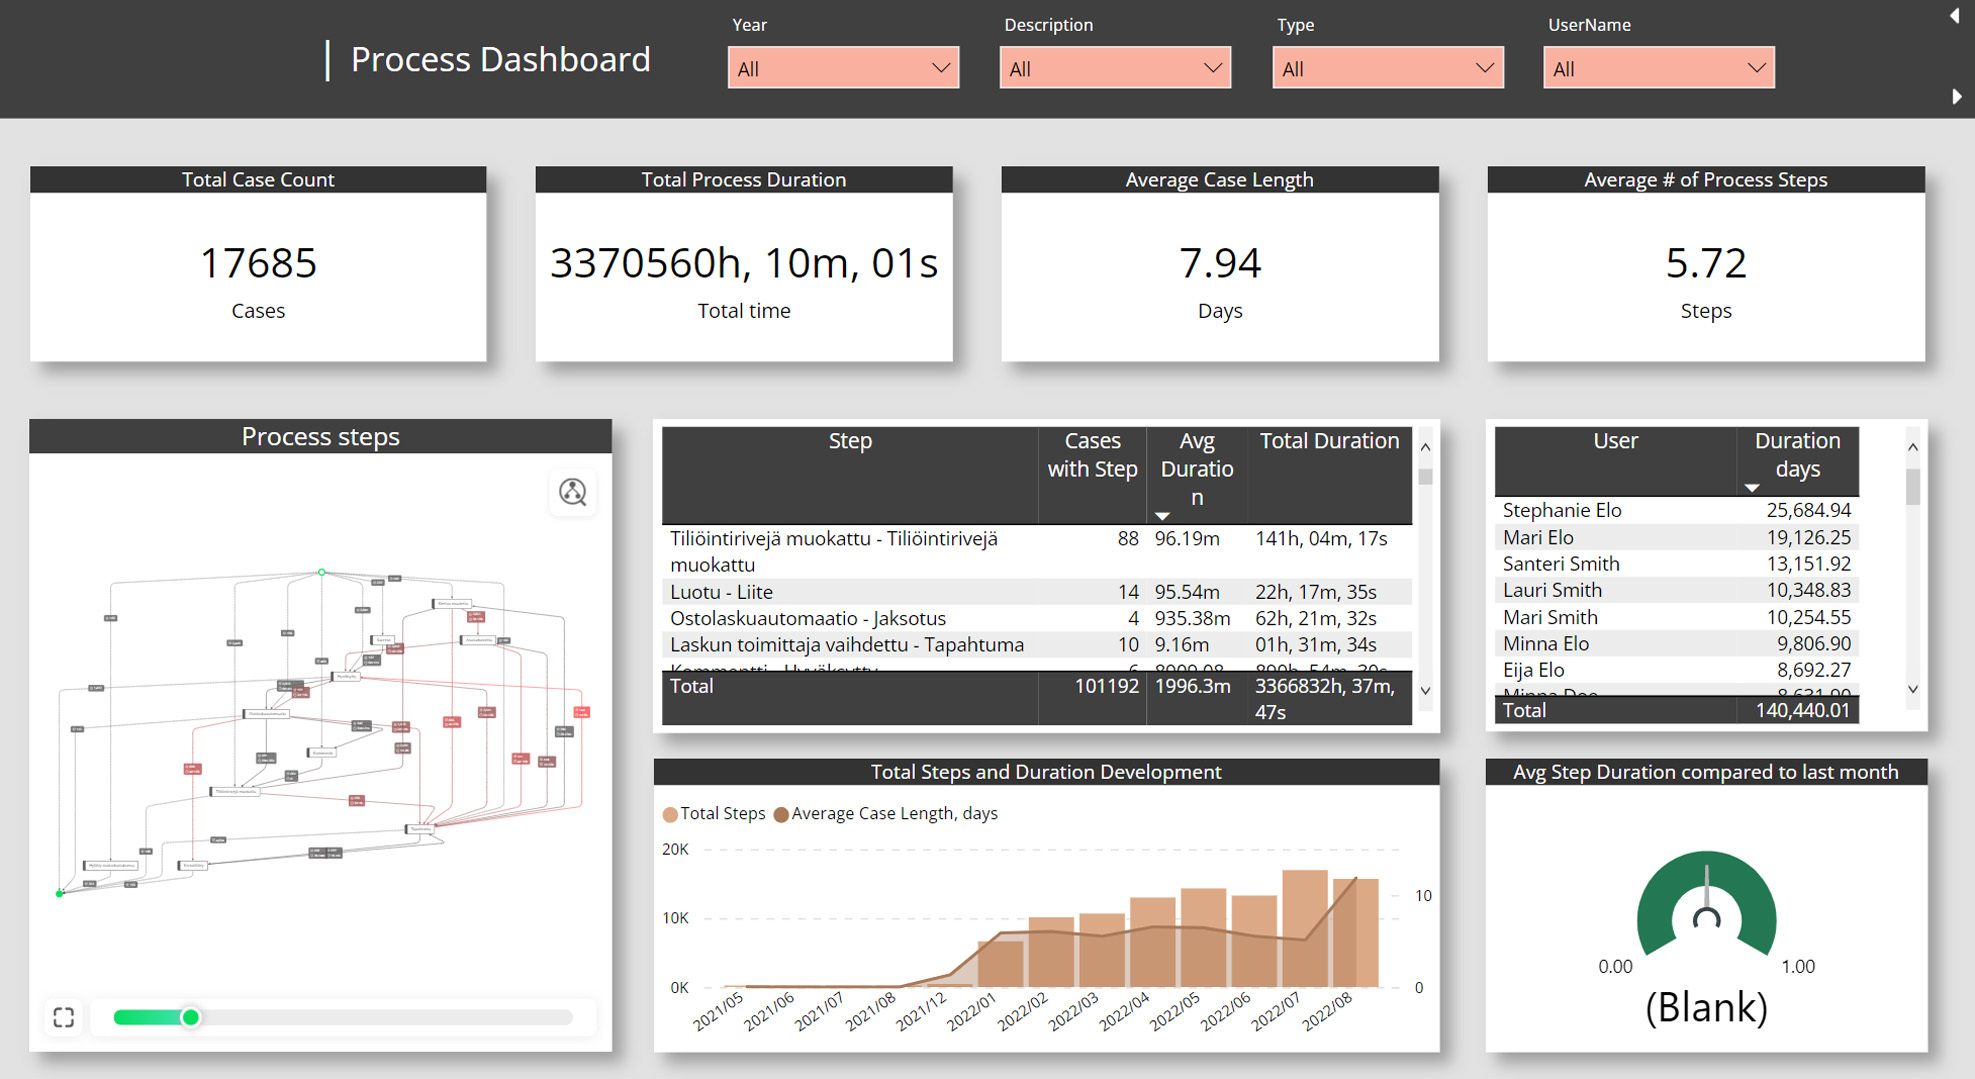1975x1079 pixels.
Task: Sort by the Duration days column
Action: coord(1796,455)
